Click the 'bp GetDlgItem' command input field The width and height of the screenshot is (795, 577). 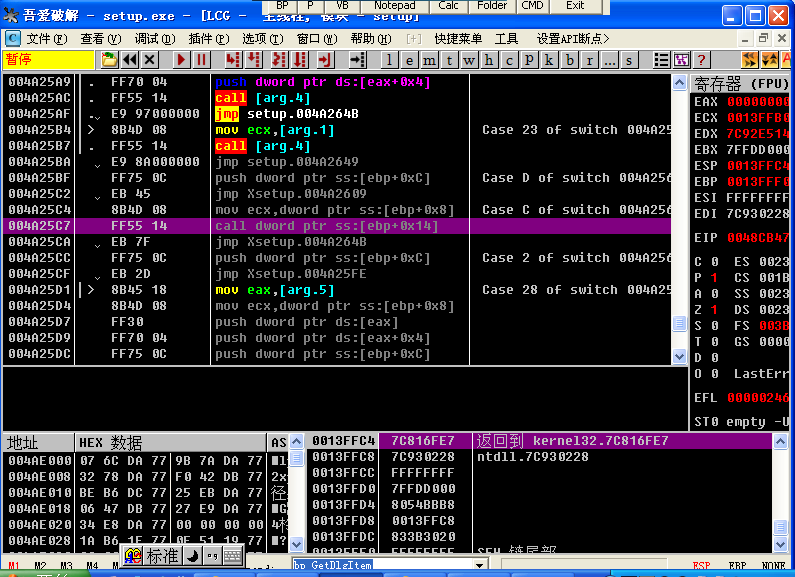[x=382, y=565]
